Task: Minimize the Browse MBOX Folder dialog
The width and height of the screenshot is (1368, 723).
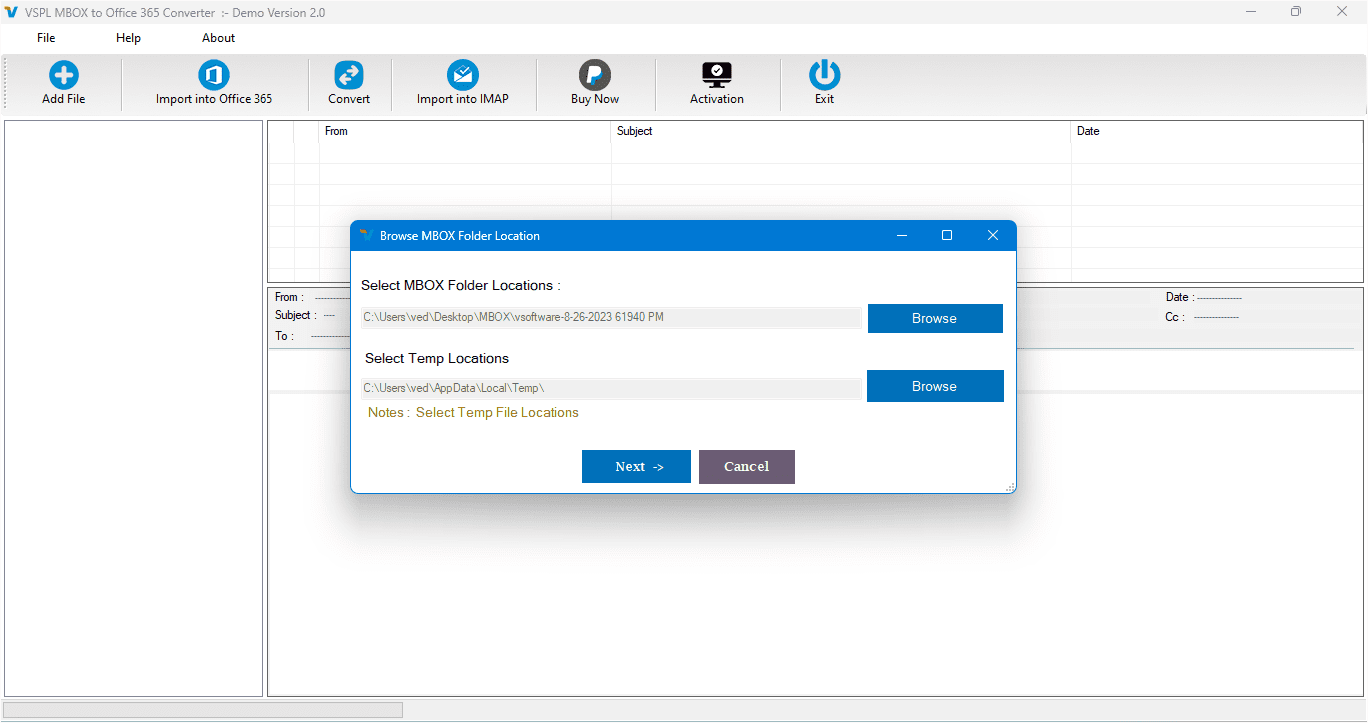Action: tap(902, 236)
